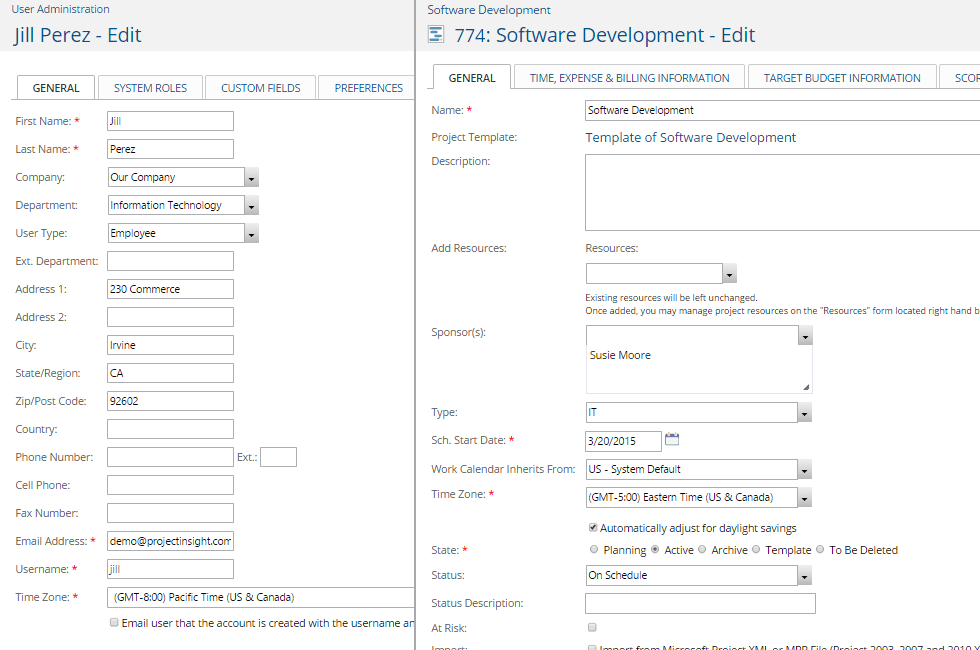Open the Company dropdown
This screenshot has height=650, width=980.
coord(253,176)
